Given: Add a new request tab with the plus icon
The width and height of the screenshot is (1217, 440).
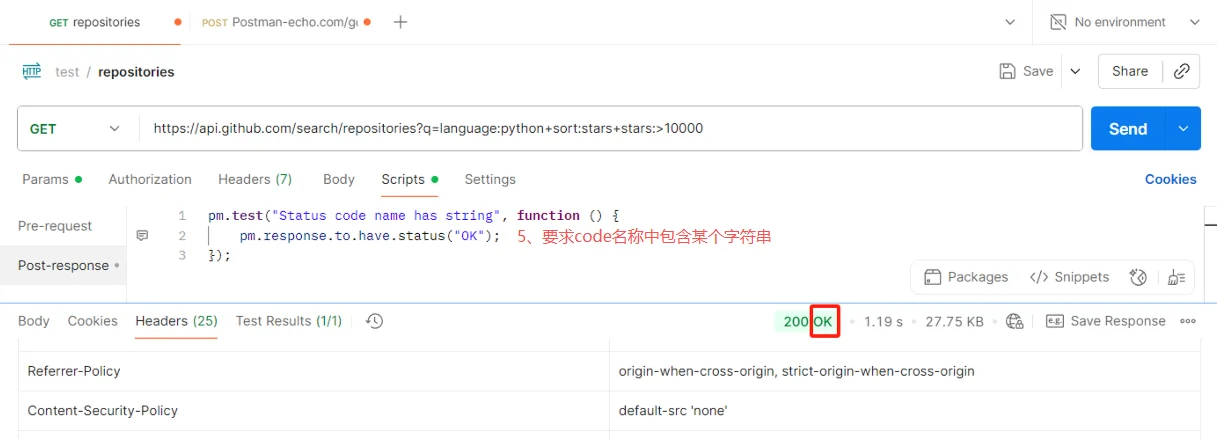Looking at the screenshot, I should click(x=400, y=22).
